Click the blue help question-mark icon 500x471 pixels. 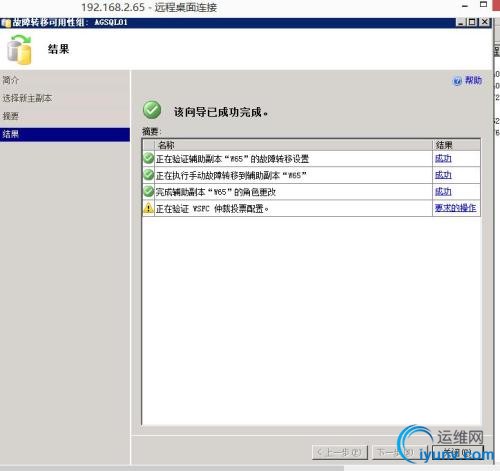click(457, 81)
